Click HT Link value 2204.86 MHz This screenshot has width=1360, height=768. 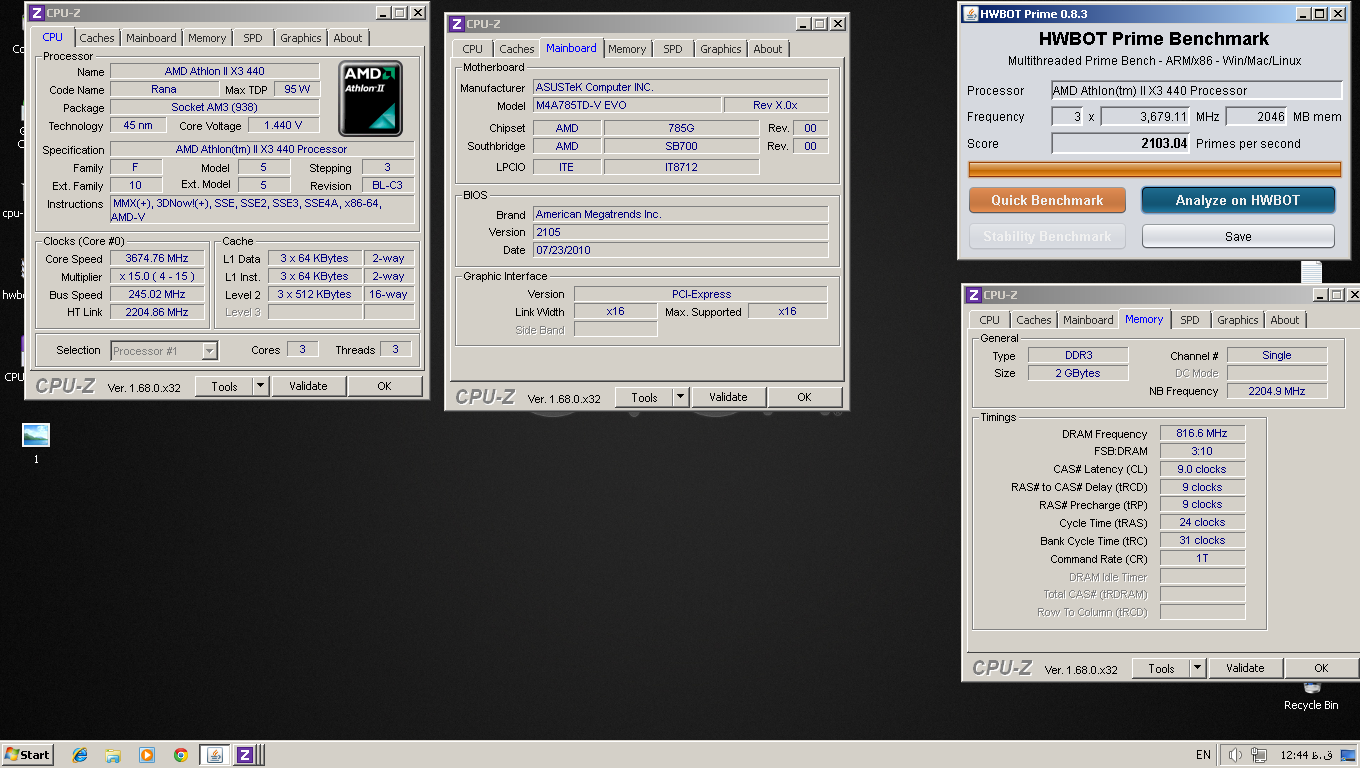(x=157, y=312)
